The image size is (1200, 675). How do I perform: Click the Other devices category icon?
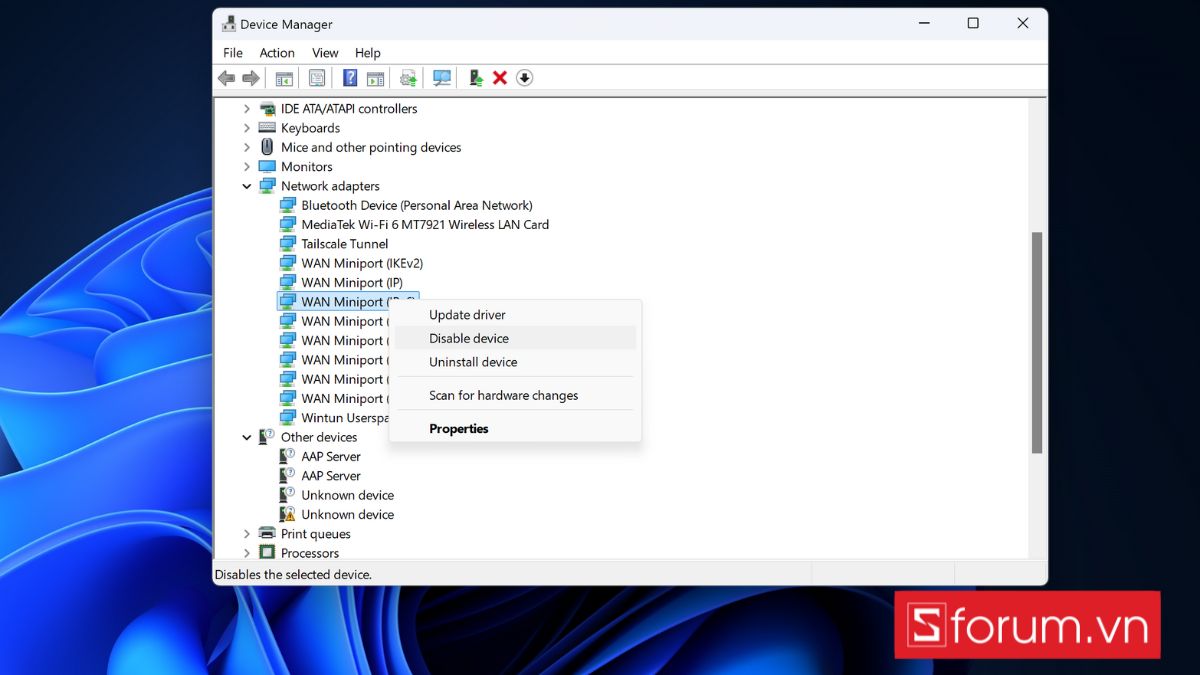[x=267, y=437]
